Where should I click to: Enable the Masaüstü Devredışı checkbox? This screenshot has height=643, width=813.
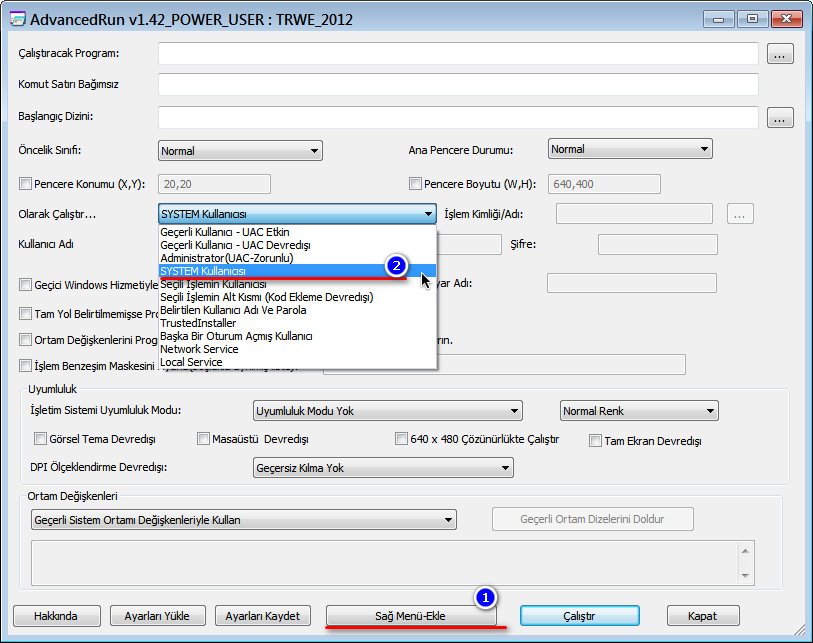click(203, 439)
